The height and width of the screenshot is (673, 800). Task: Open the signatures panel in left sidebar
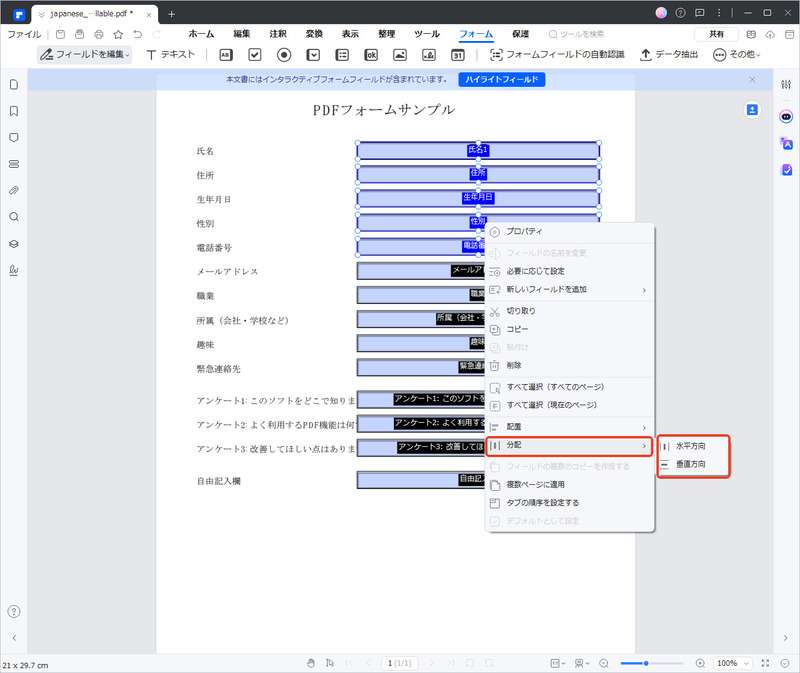pos(14,270)
